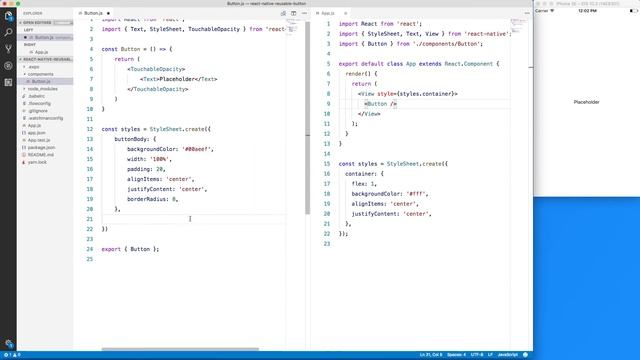The width and height of the screenshot is (640, 360).
Task: Click the left editor's vertical scrollbar
Action: [x=307, y=118]
